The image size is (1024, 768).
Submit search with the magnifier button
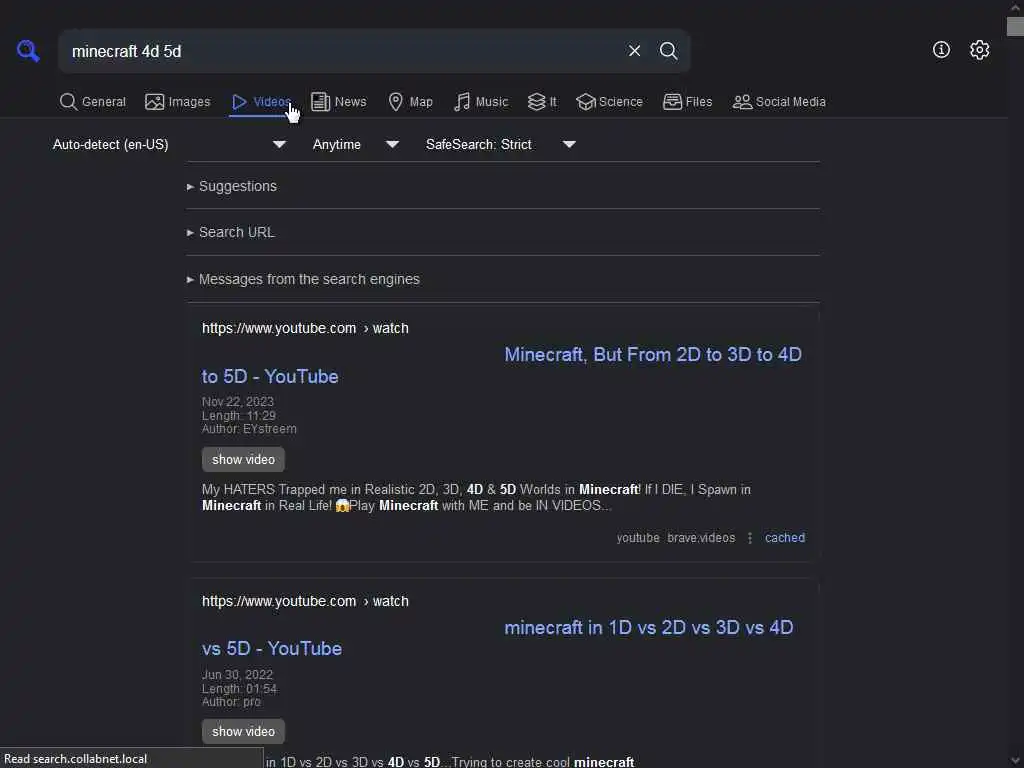click(x=668, y=51)
